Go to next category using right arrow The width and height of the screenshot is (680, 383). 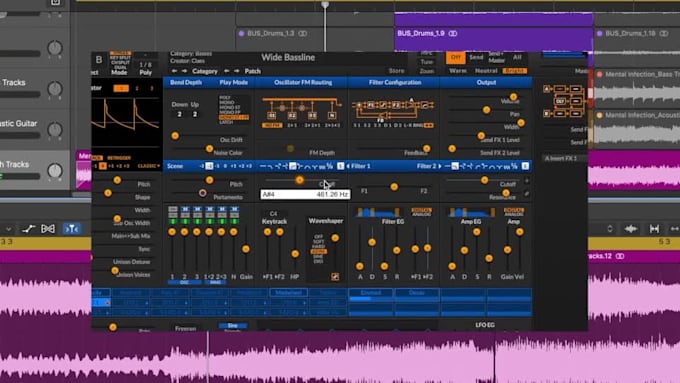[x=184, y=71]
